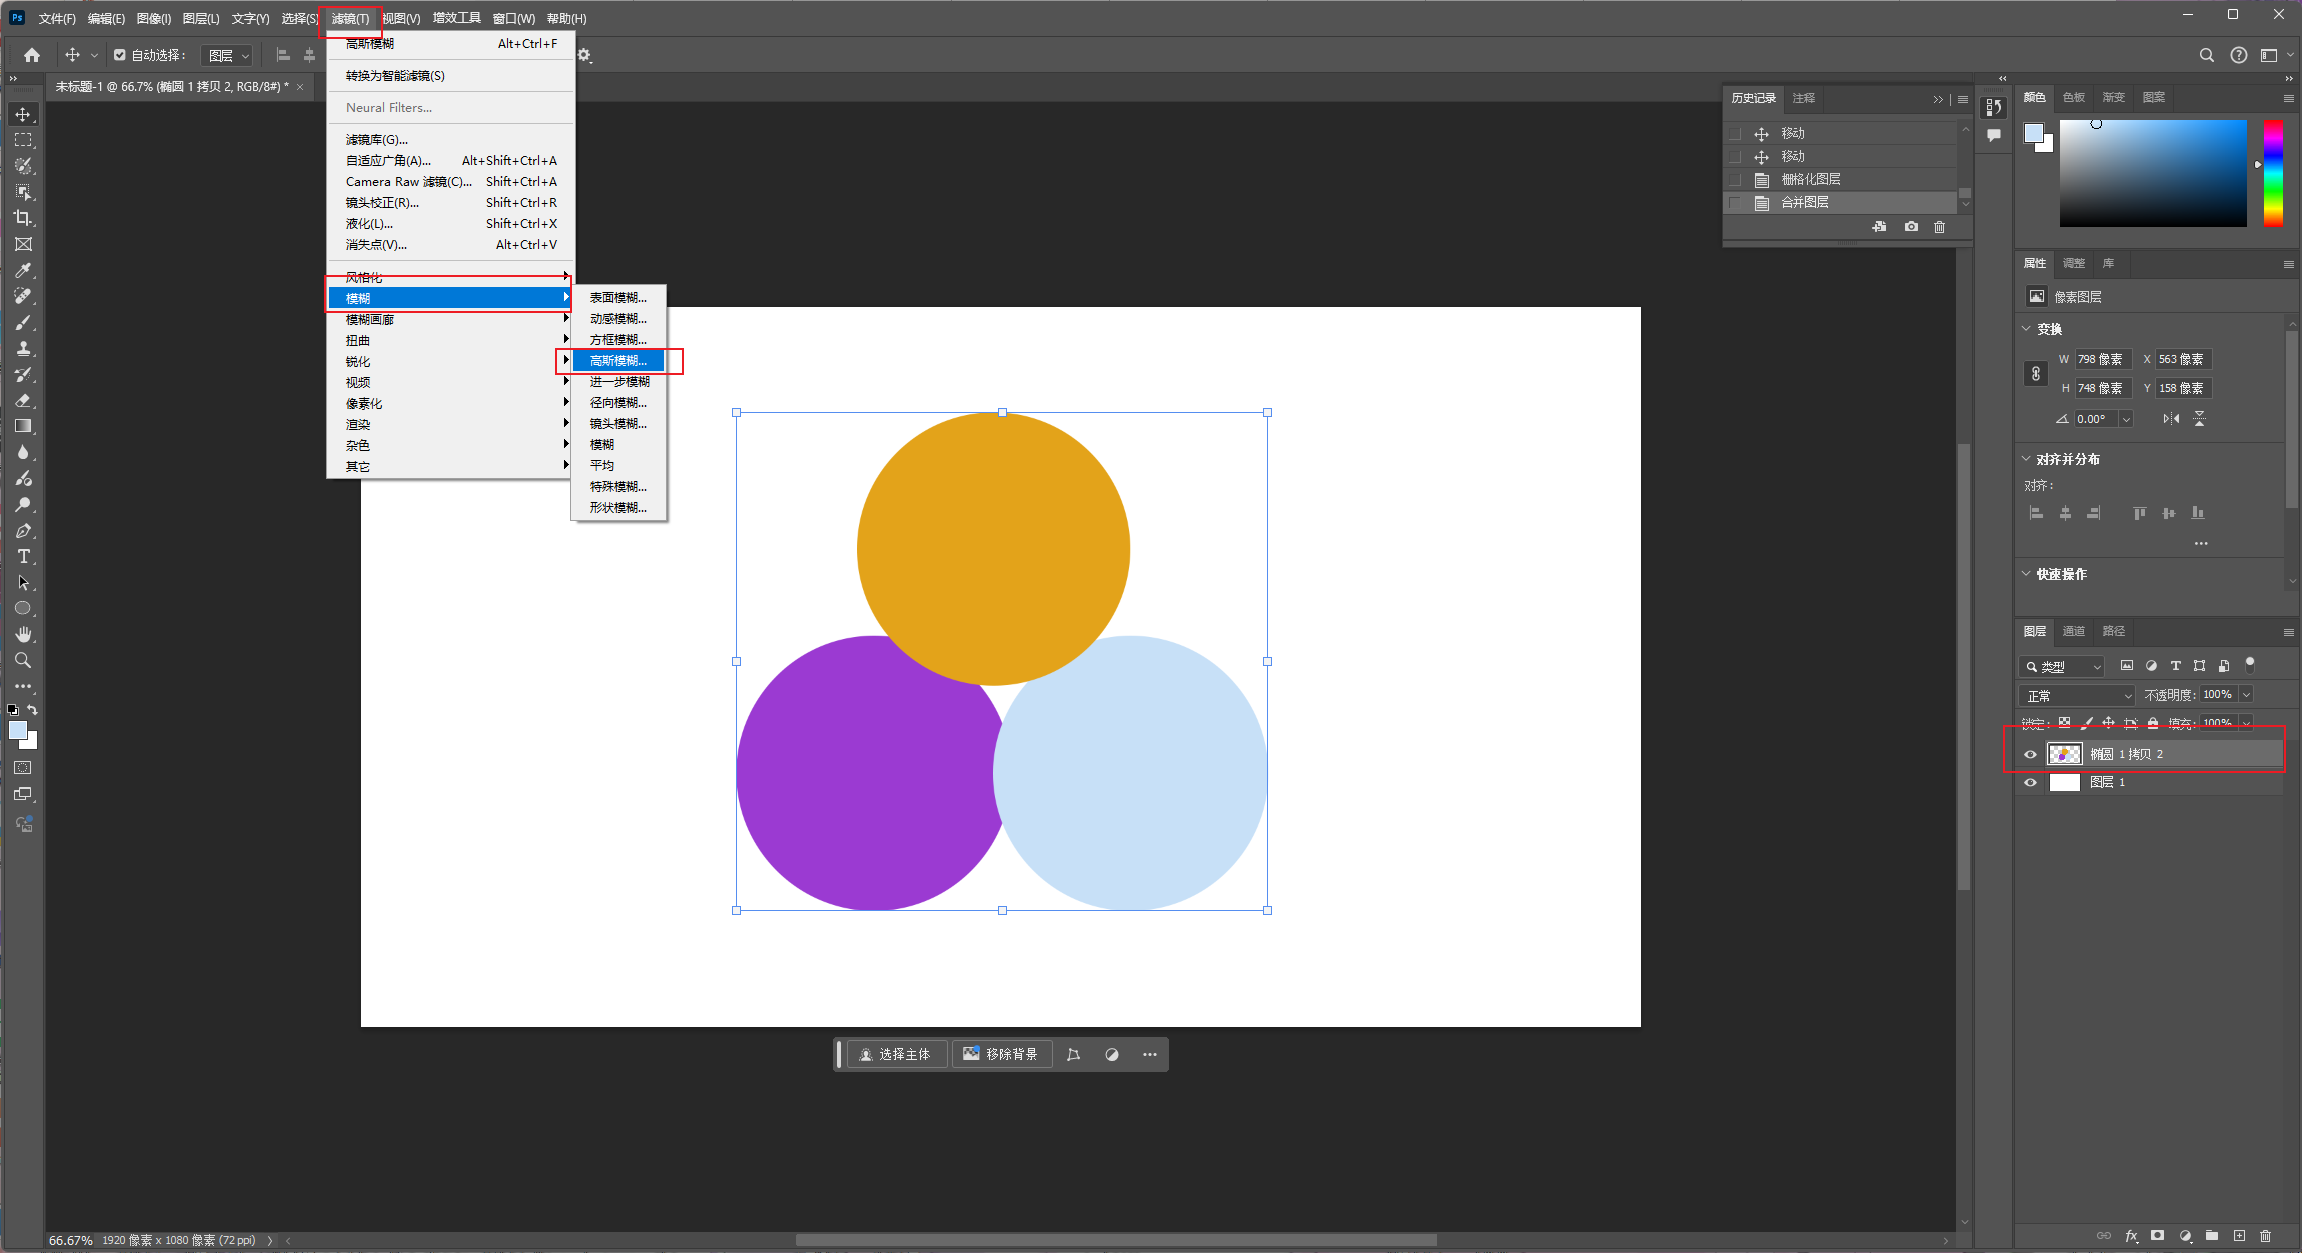Click the 选择主体 button

coord(896,1054)
